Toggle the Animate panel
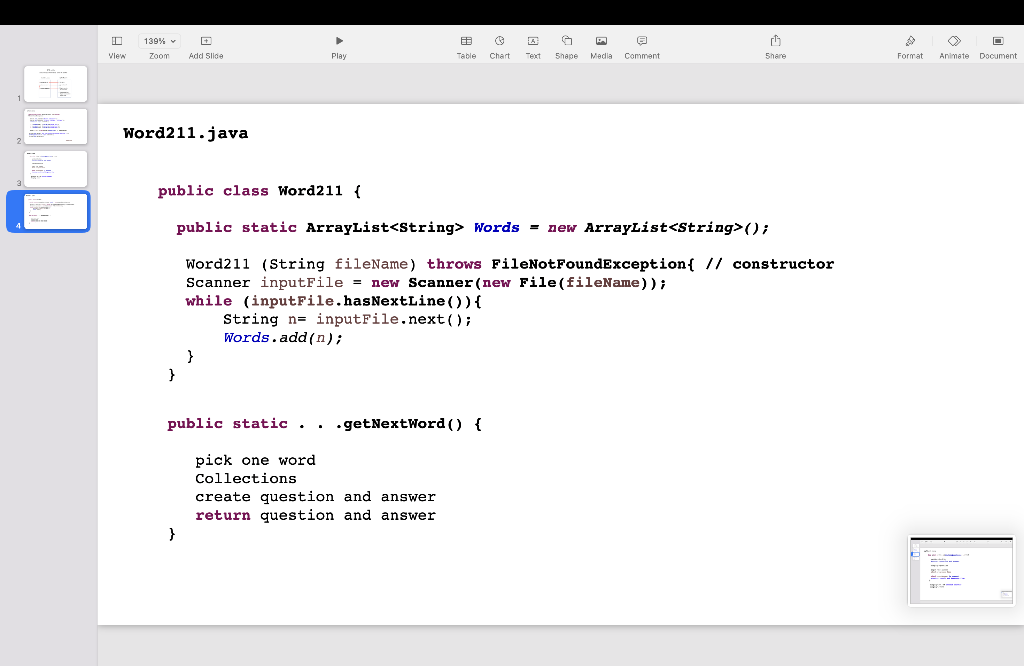The height and width of the screenshot is (666, 1024). click(x=953, y=40)
